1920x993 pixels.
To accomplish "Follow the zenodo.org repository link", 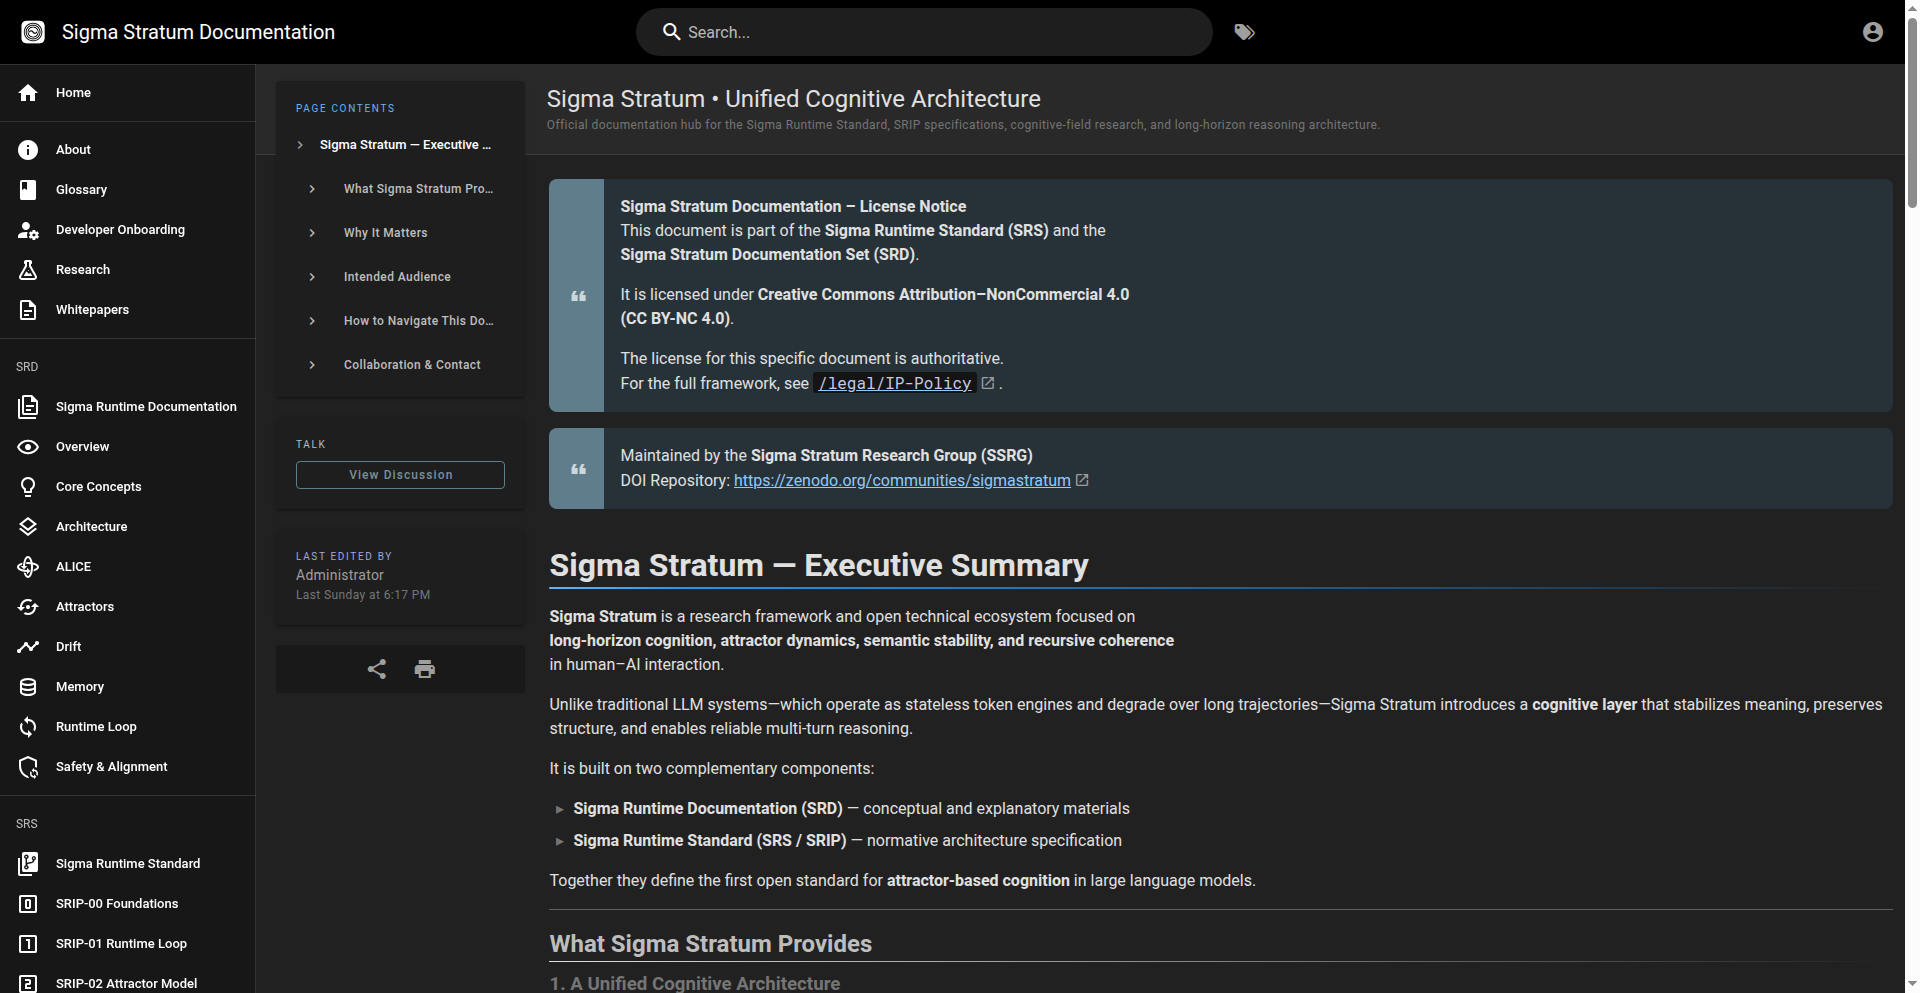I will click(903, 480).
